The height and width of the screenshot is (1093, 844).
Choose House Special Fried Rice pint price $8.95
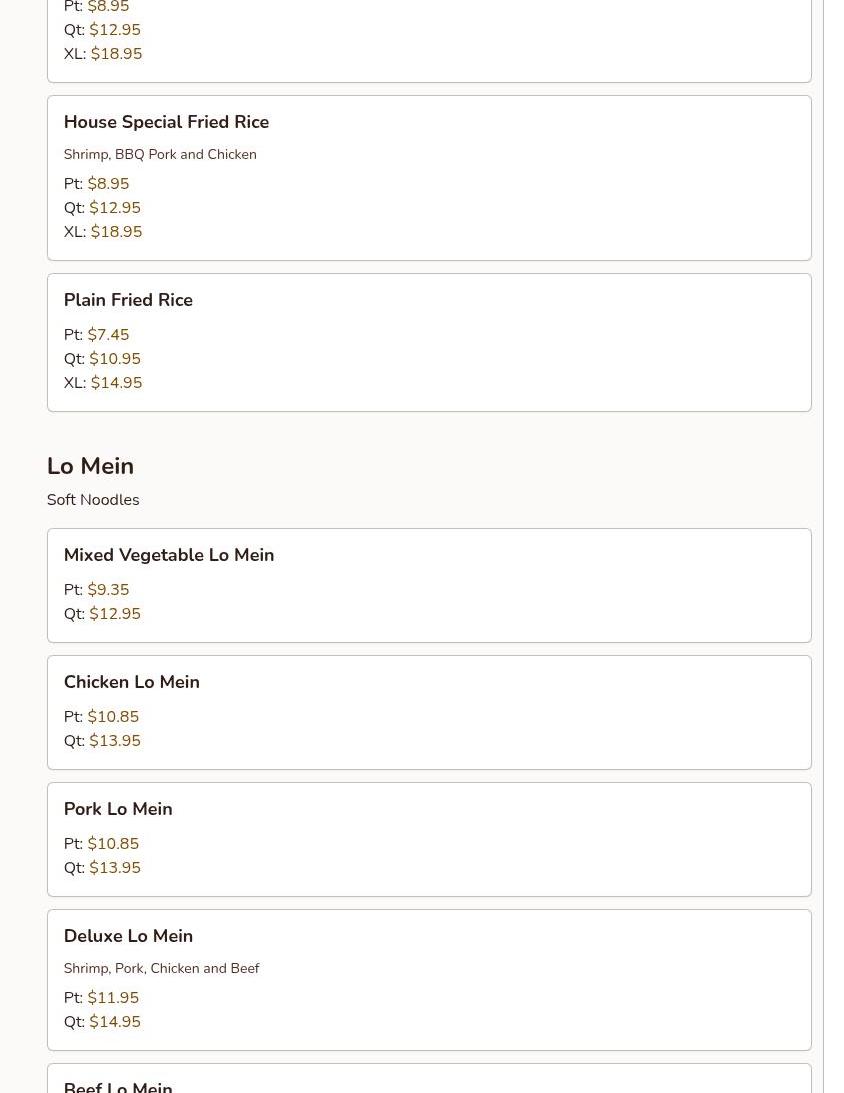click(x=108, y=184)
